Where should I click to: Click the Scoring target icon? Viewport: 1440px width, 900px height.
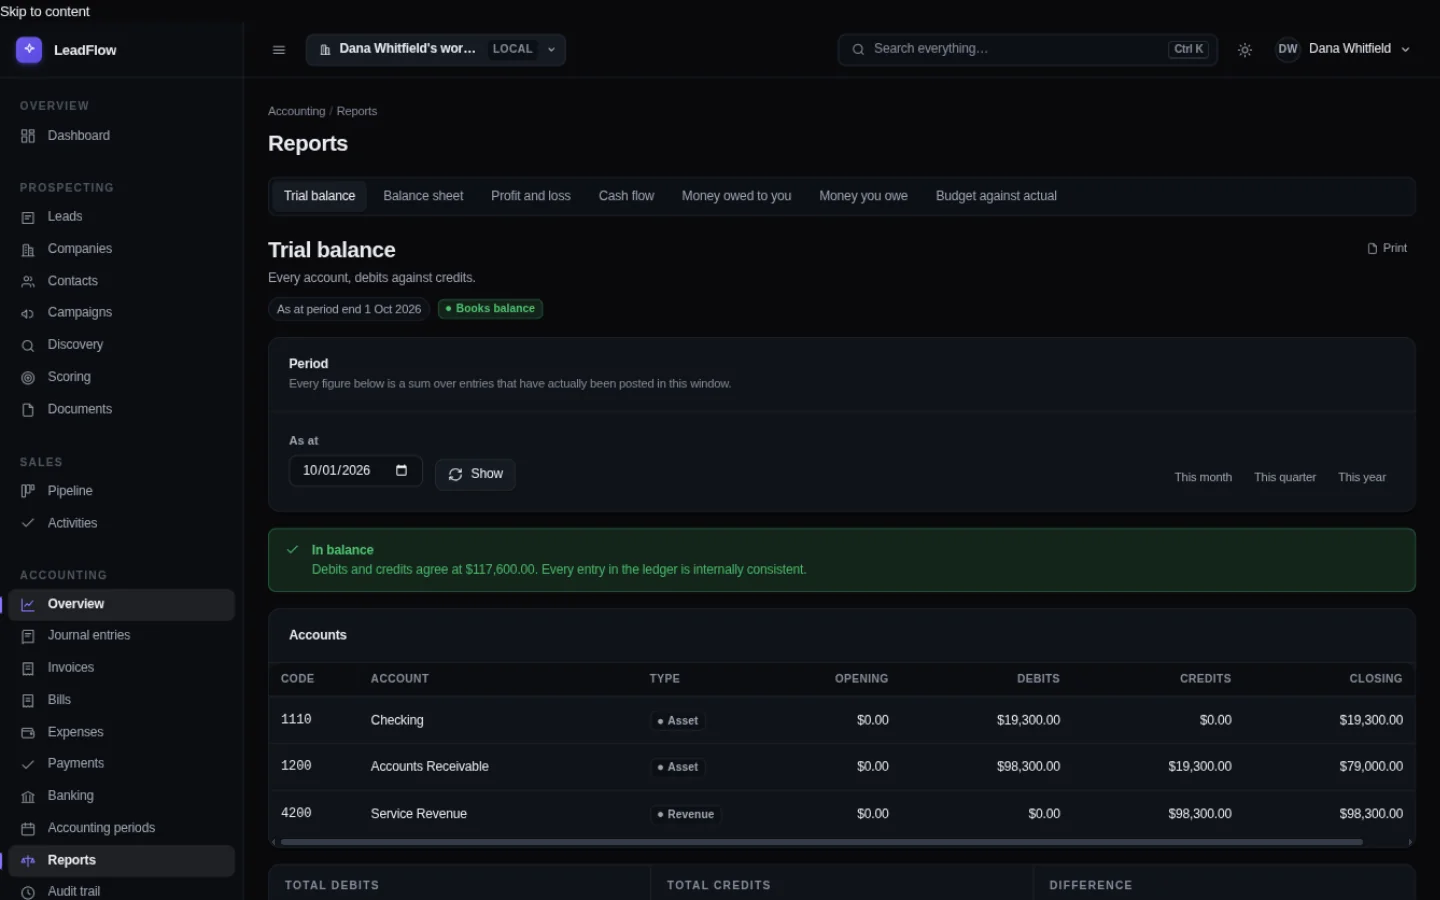(x=28, y=377)
